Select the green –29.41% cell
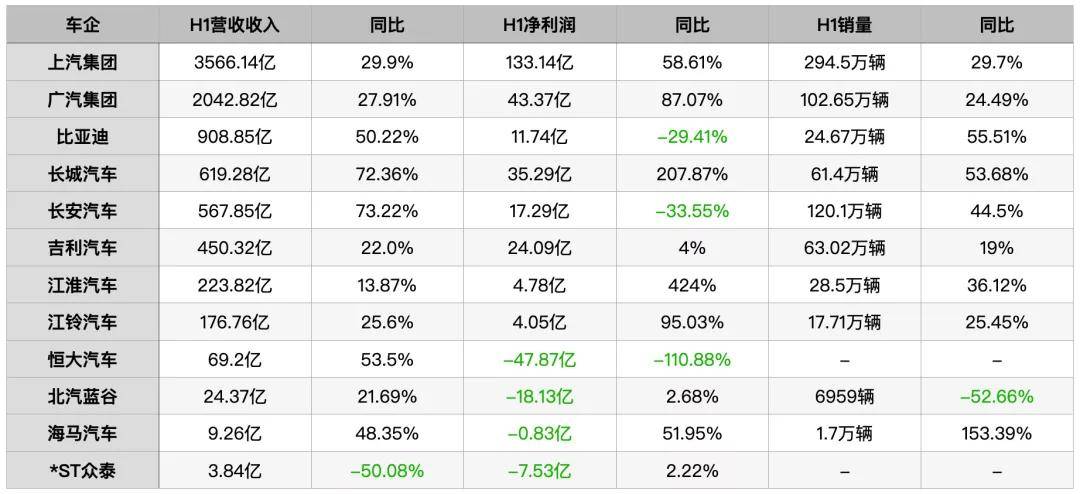This screenshot has width=1080, height=494. [692, 137]
